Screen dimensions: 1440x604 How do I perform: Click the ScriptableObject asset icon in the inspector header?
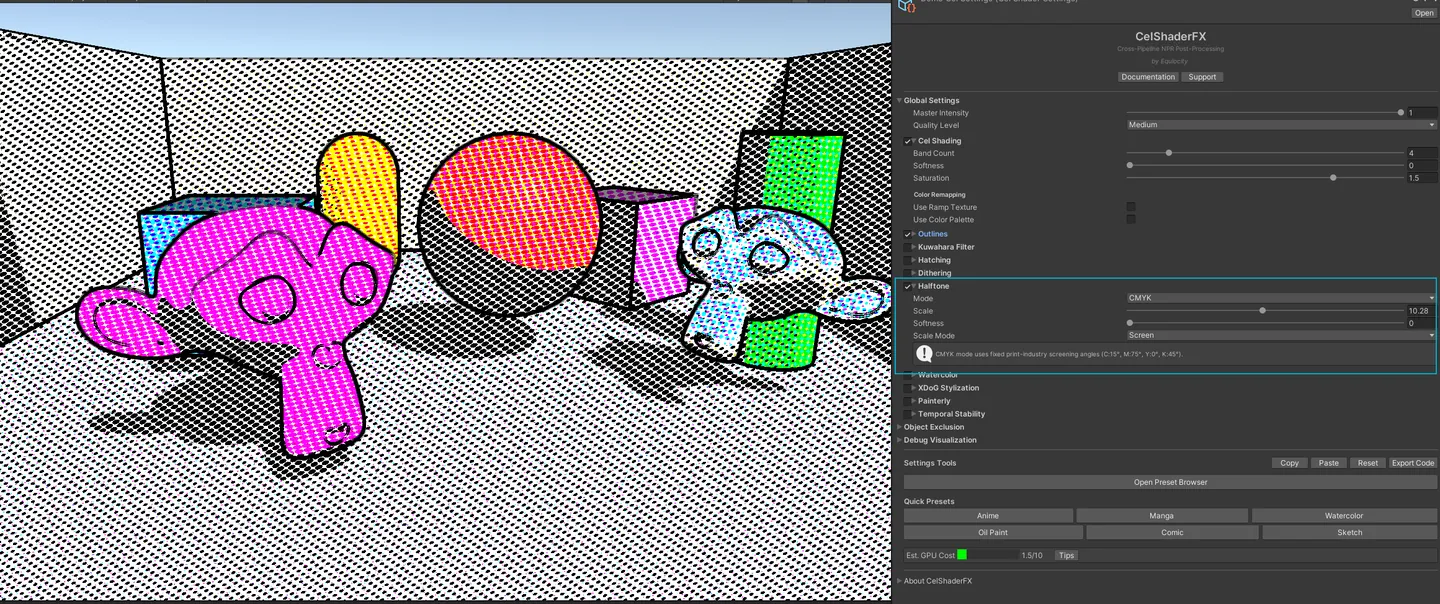pyautogui.click(x=907, y=6)
